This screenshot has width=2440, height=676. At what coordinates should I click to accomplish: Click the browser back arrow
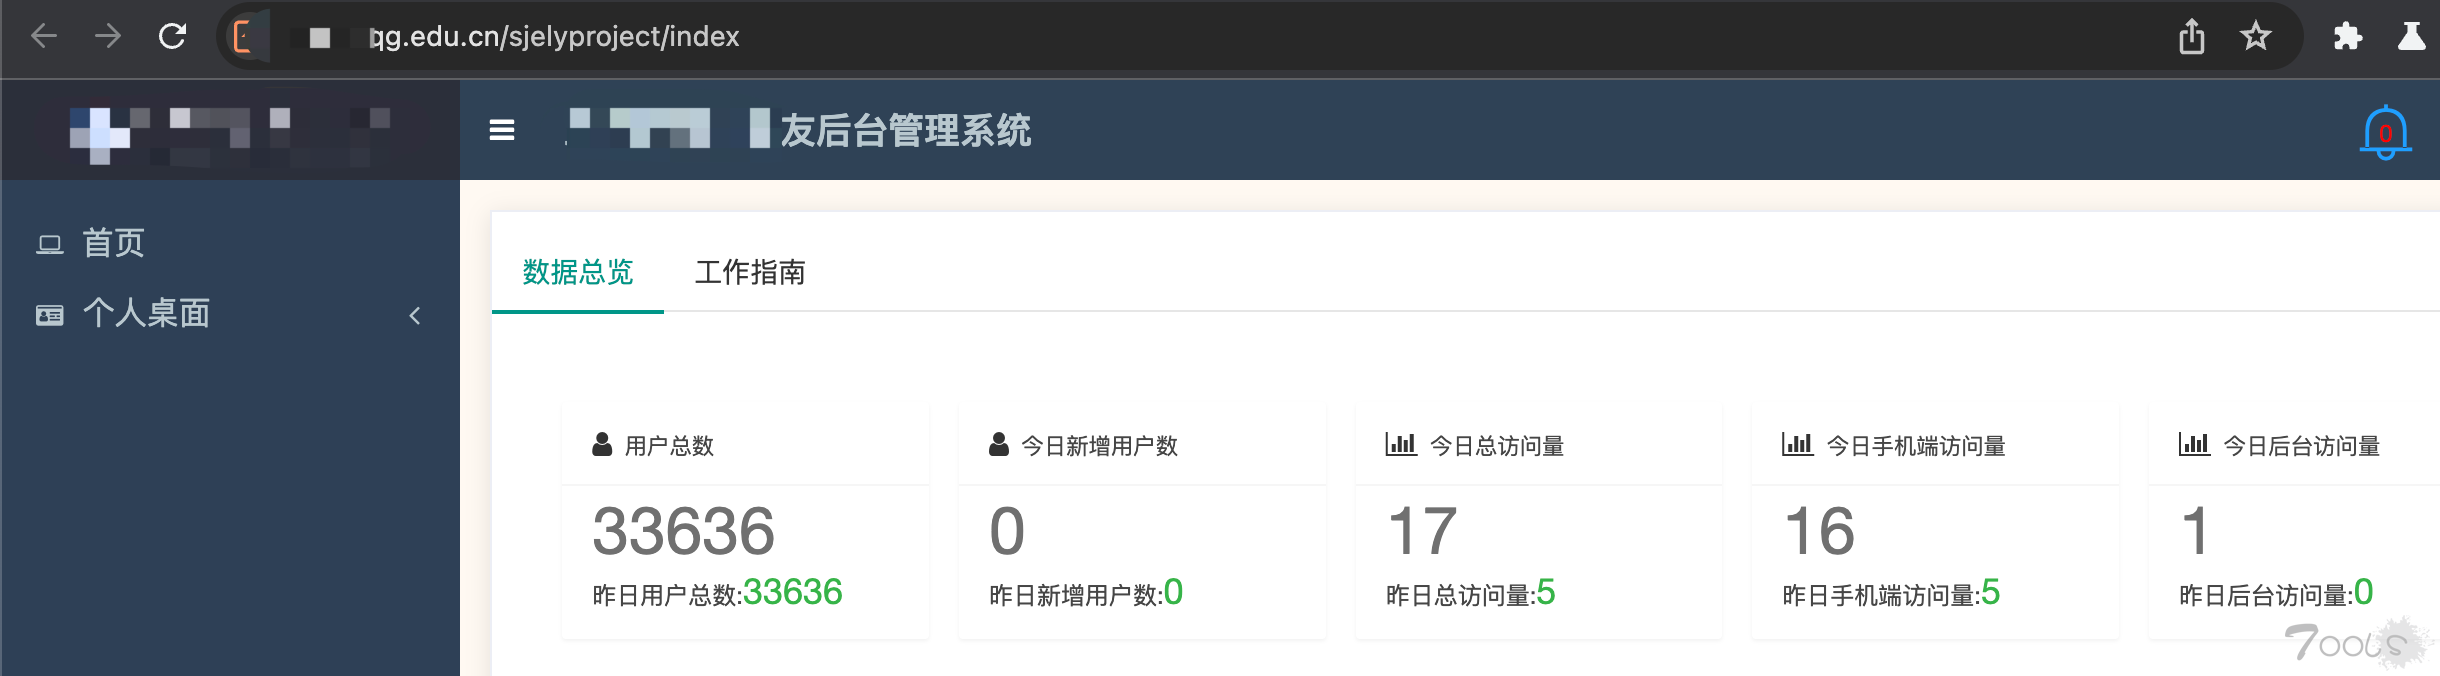[44, 37]
